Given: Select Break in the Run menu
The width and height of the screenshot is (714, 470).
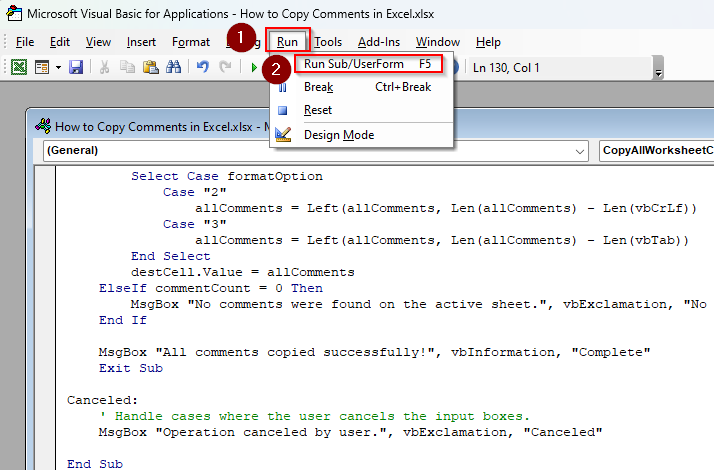Looking at the screenshot, I should point(318,87).
